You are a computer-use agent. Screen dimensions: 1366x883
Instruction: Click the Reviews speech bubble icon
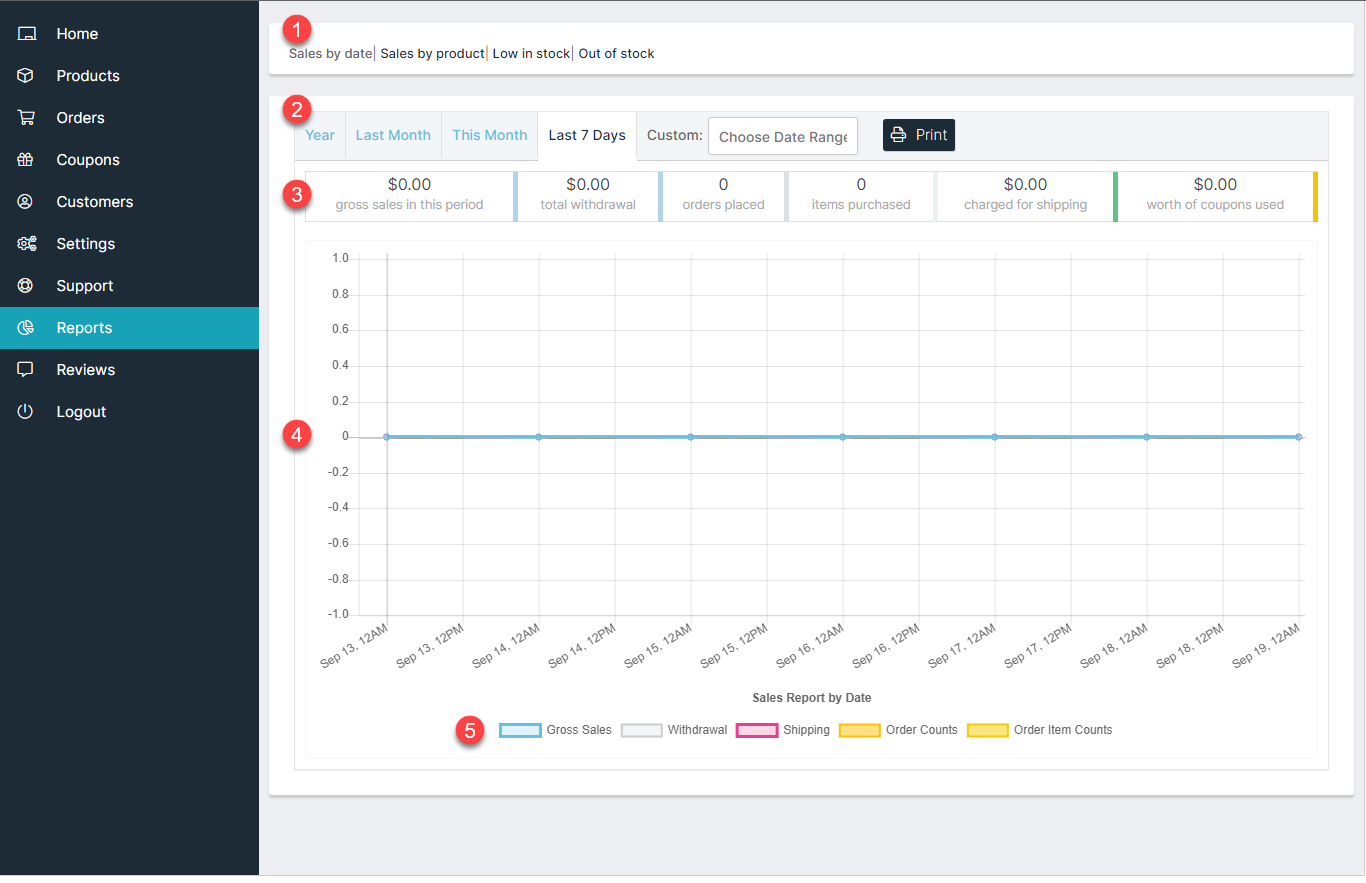[26, 370]
